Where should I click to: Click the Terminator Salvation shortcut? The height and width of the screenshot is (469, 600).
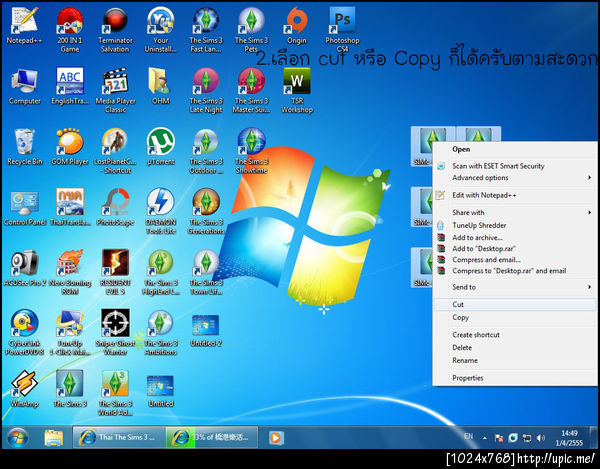coord(115,30)
